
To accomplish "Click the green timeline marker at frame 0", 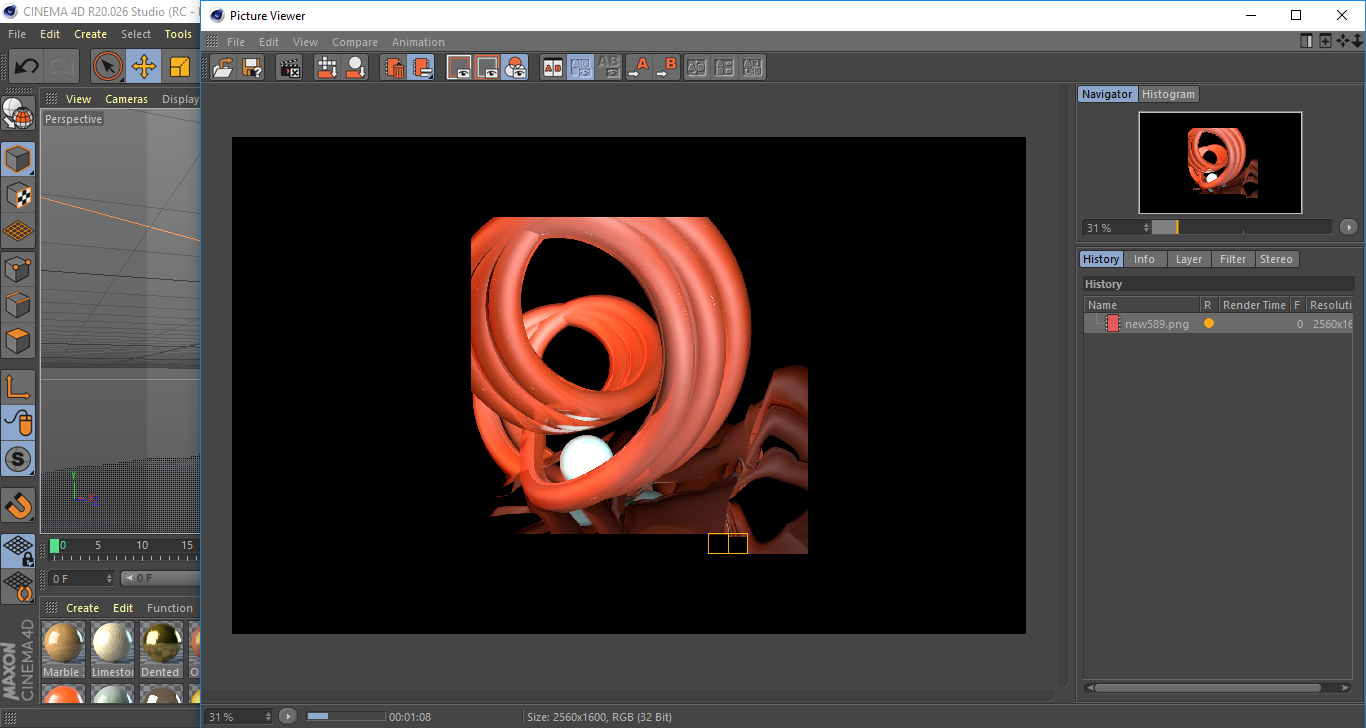I will point(54,546).
